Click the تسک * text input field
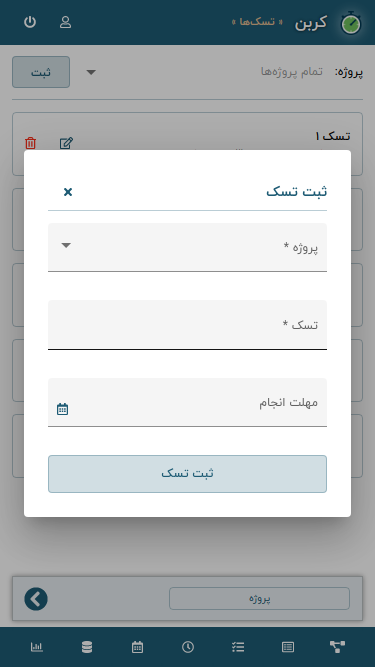Image resolution: width=375 pixels, height=667 pixels. pyautogui.click(x=188, y=325)
